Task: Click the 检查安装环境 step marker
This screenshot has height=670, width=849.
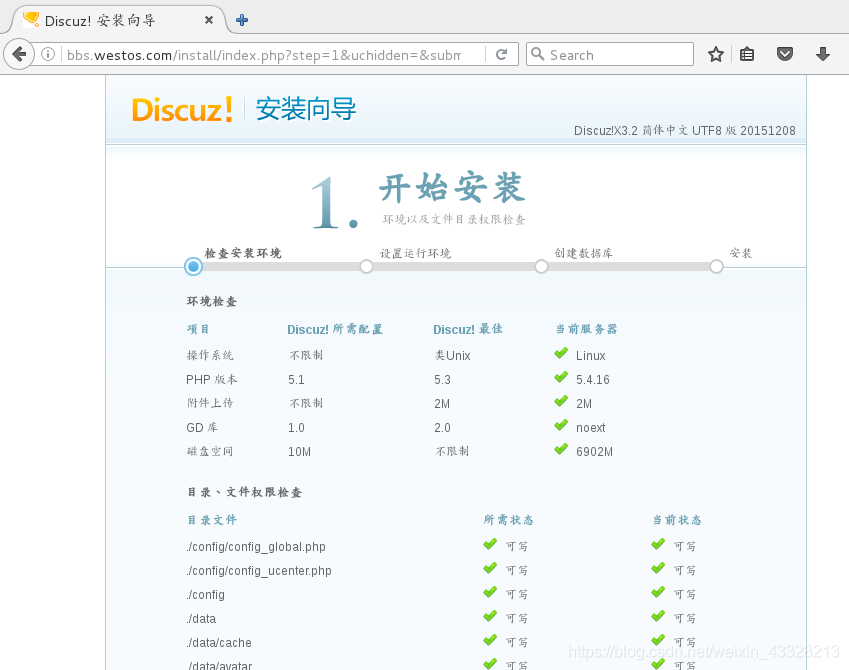Action: pyautogui.click(x=193, y=266)
